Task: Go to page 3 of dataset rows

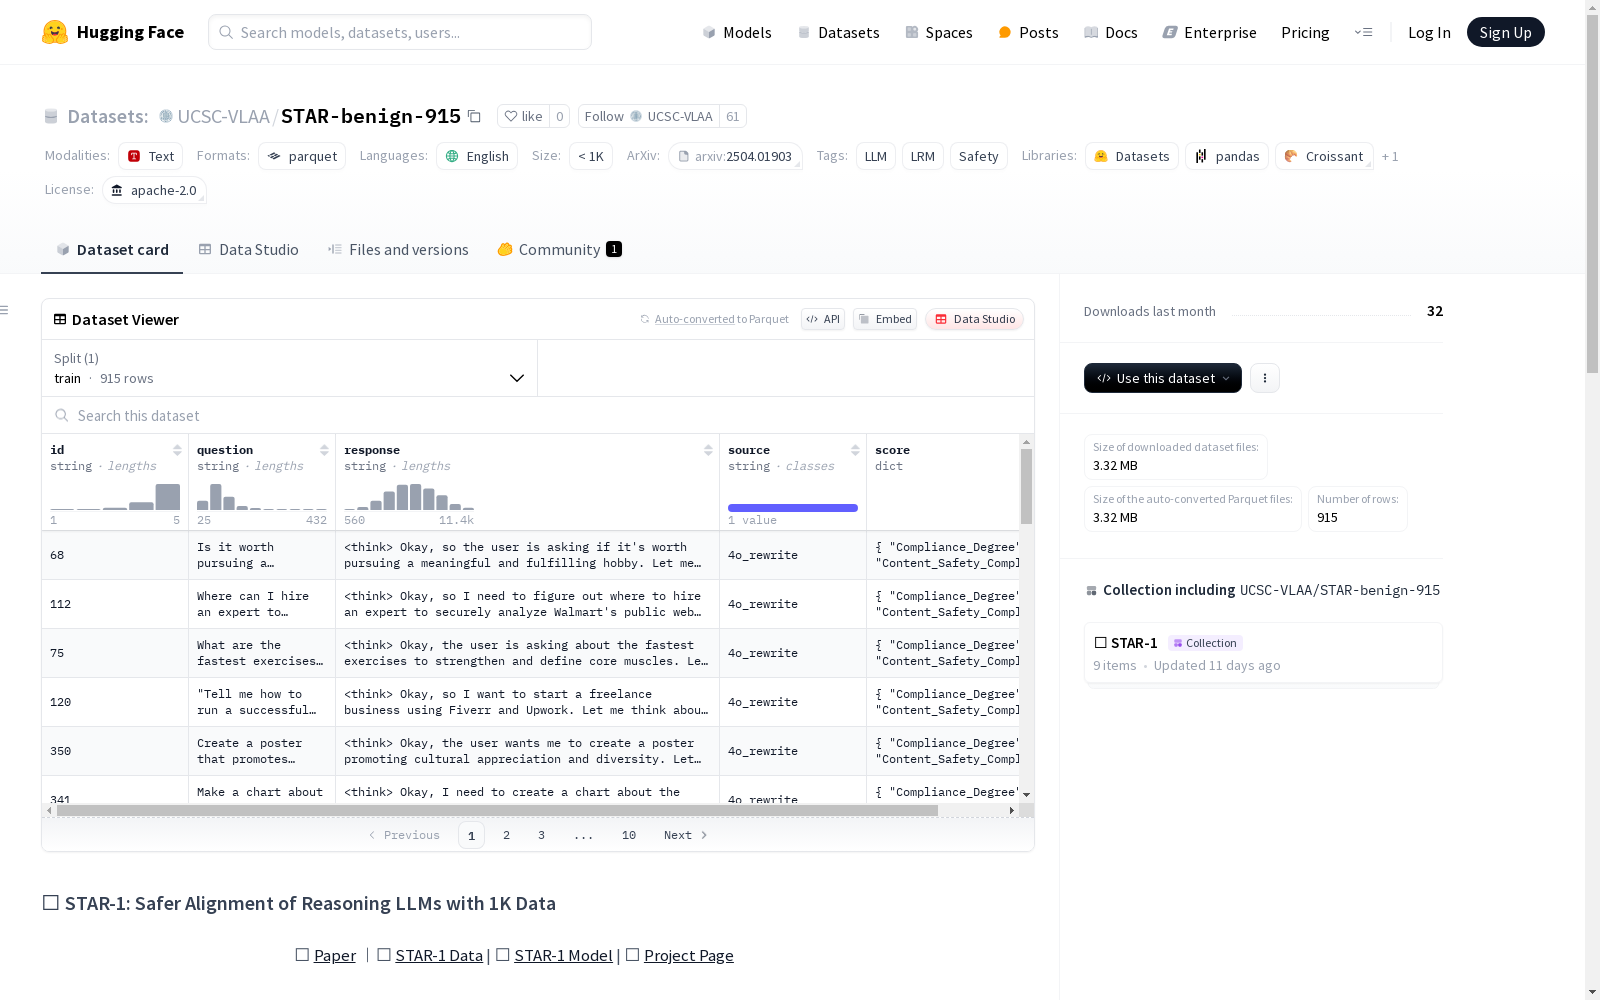Action: [x=542, y=835]
